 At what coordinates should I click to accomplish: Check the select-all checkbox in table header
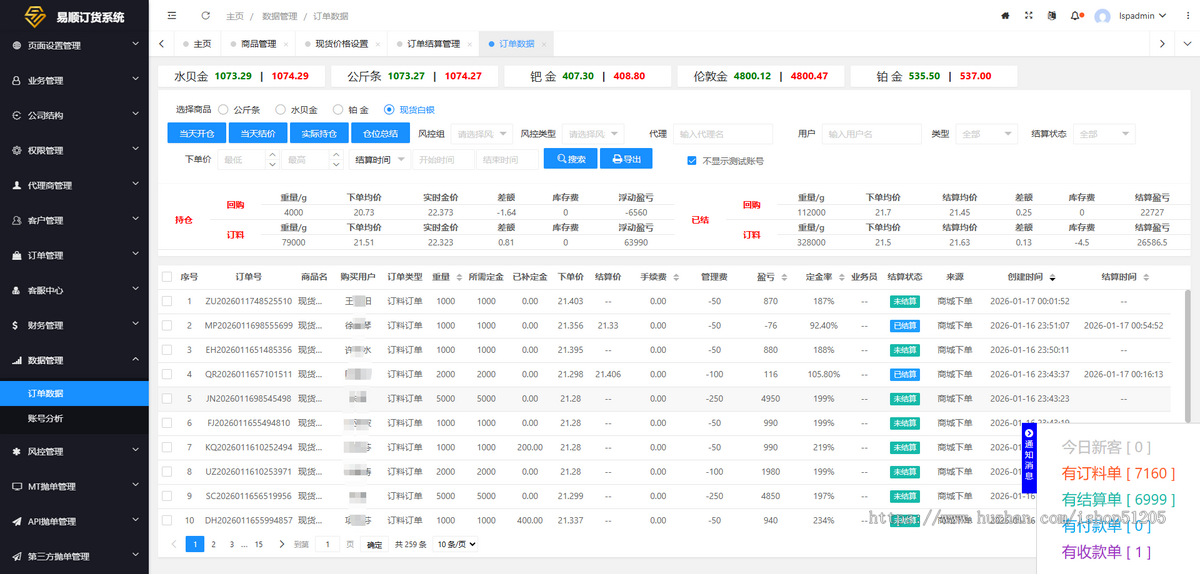(166, 277)
